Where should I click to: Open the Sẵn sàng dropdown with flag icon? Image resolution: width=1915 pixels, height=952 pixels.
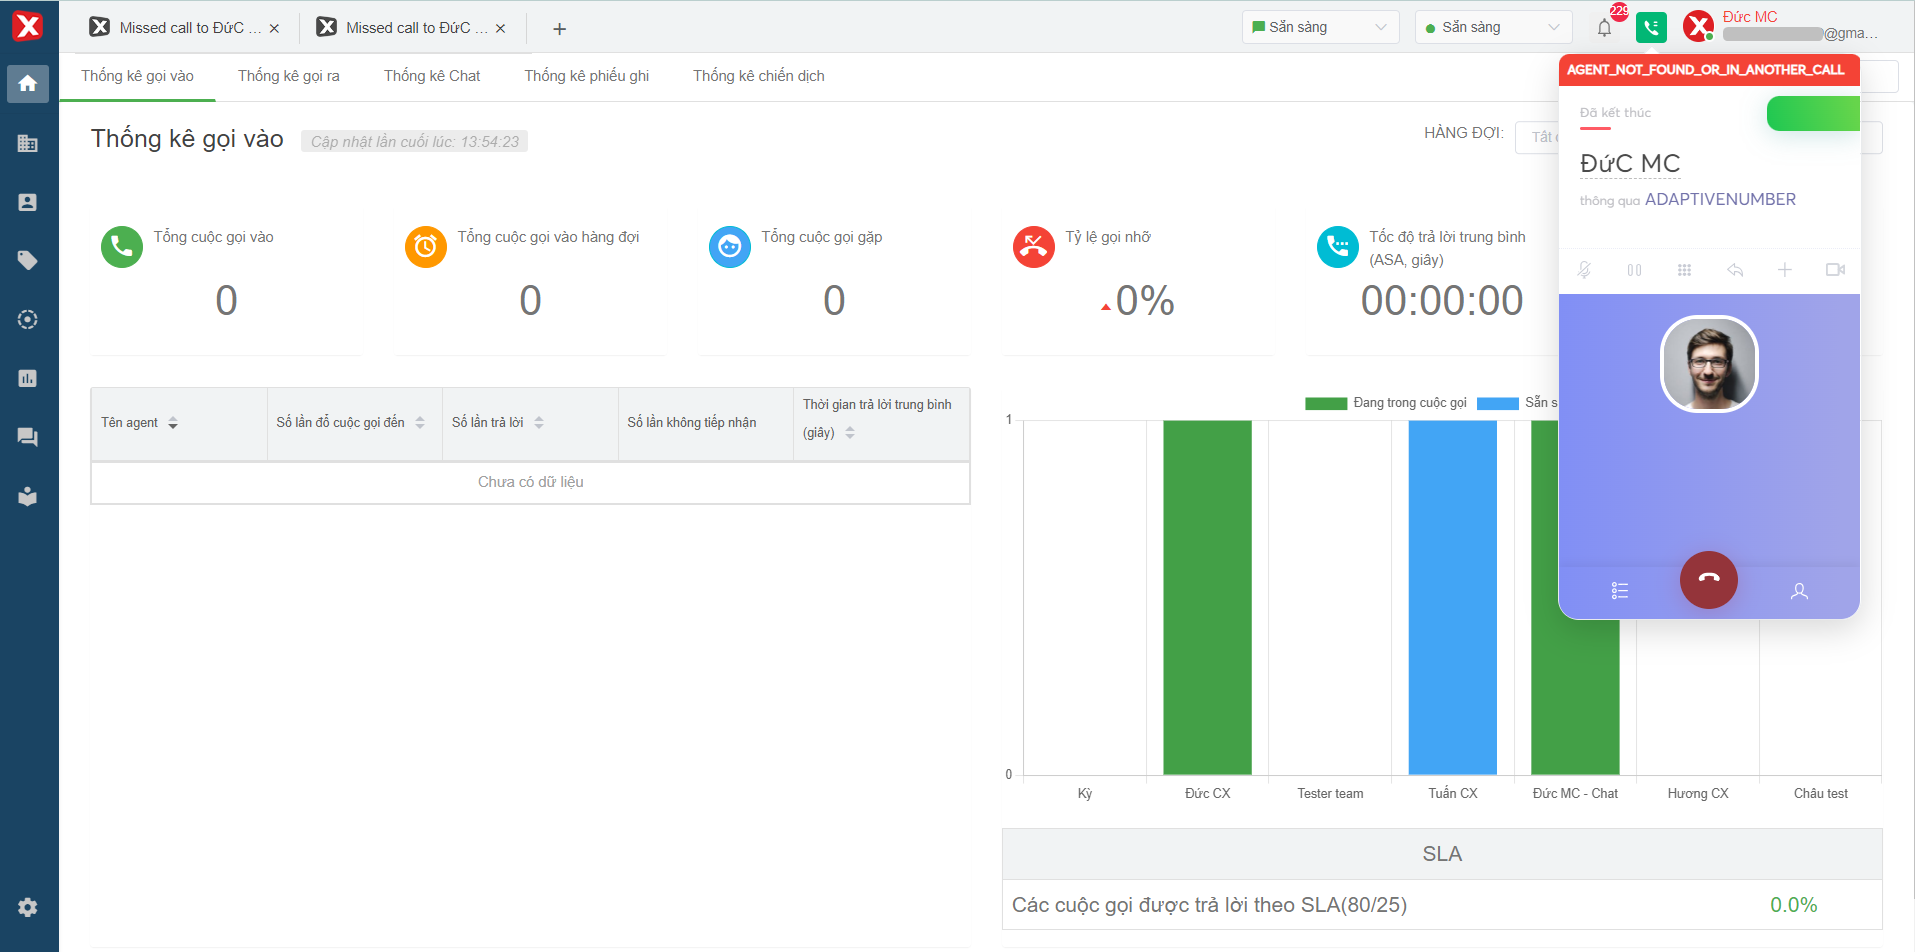click(x=1319, y=28)
